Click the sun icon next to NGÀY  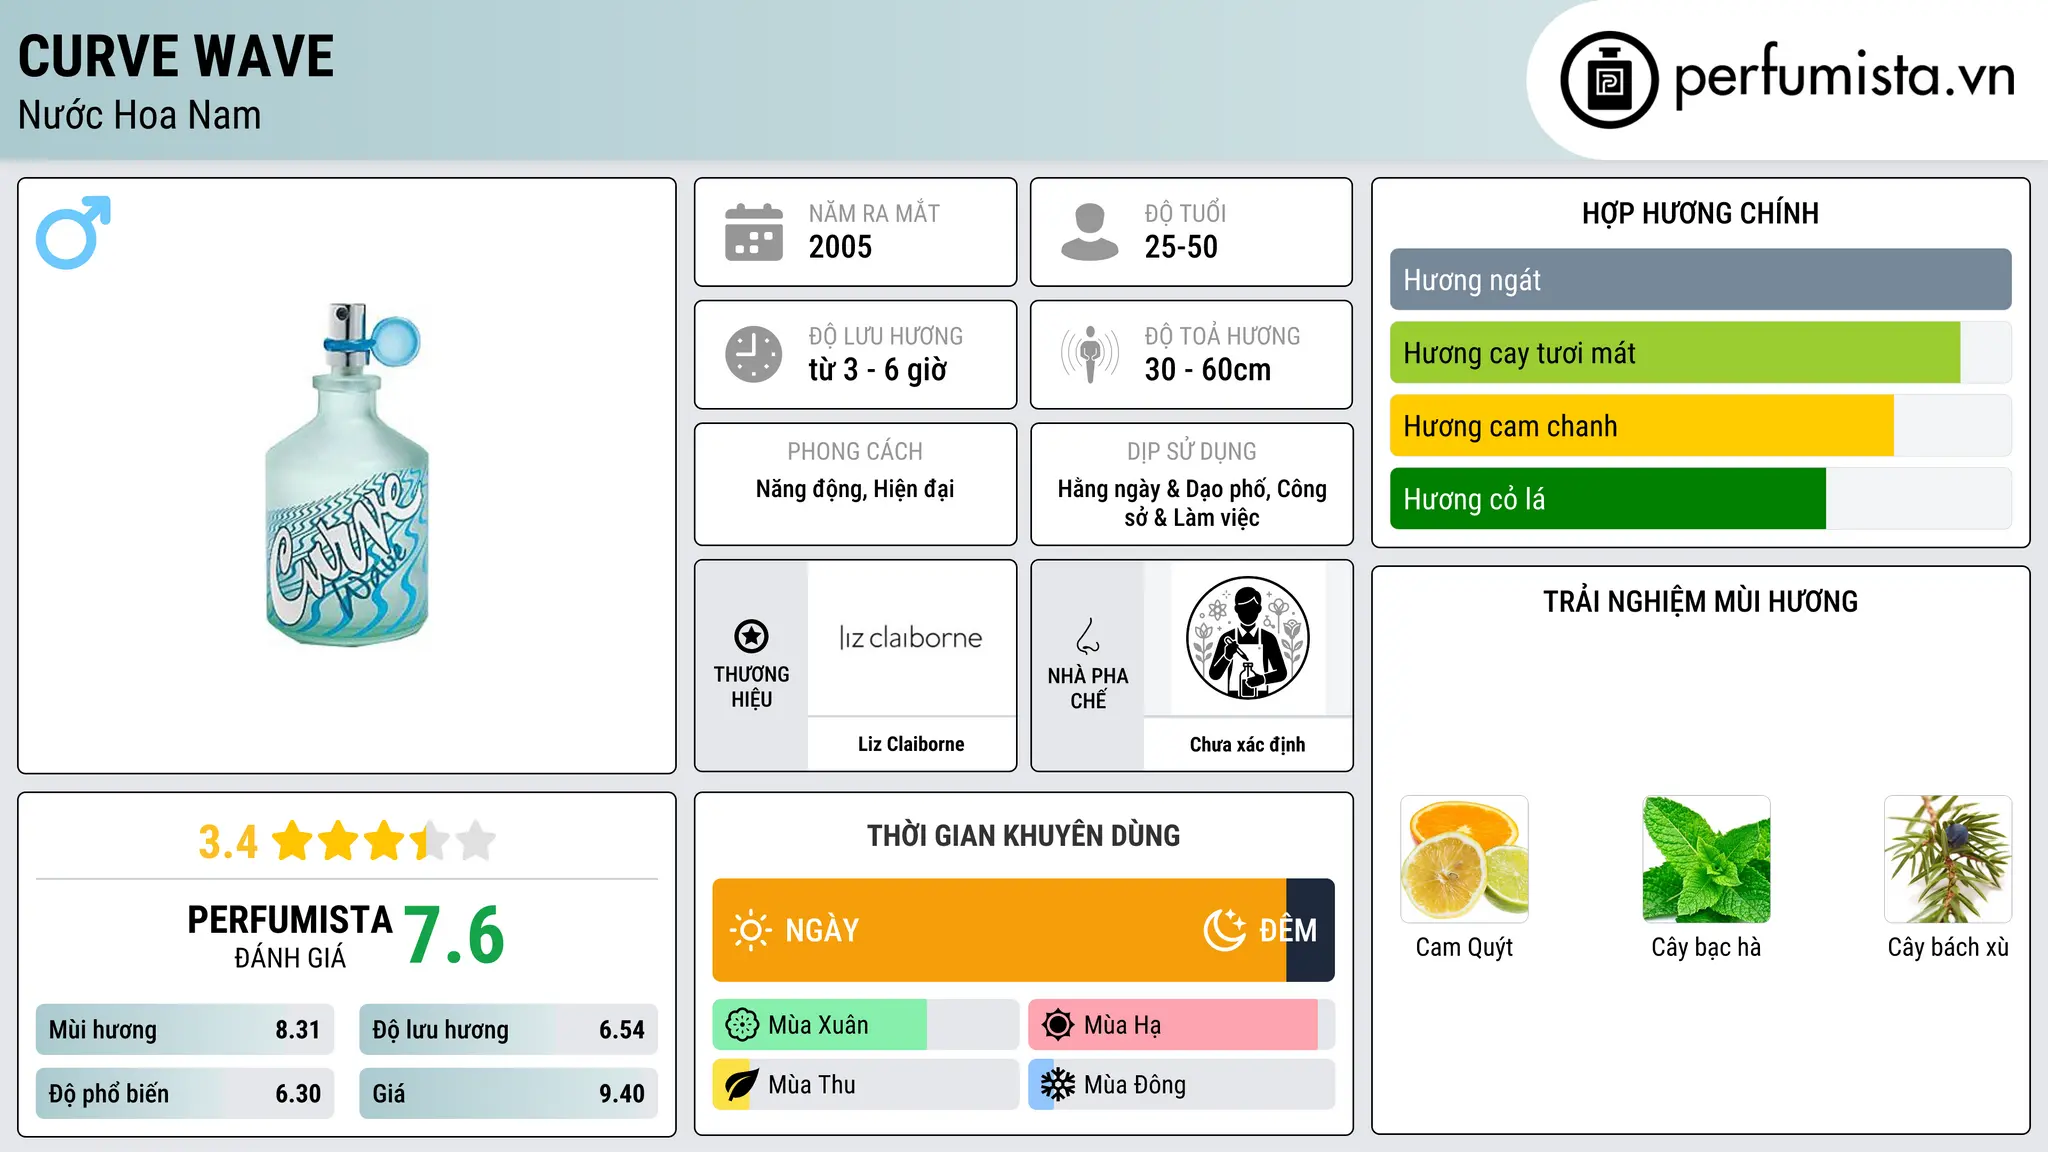pos(751,930)
